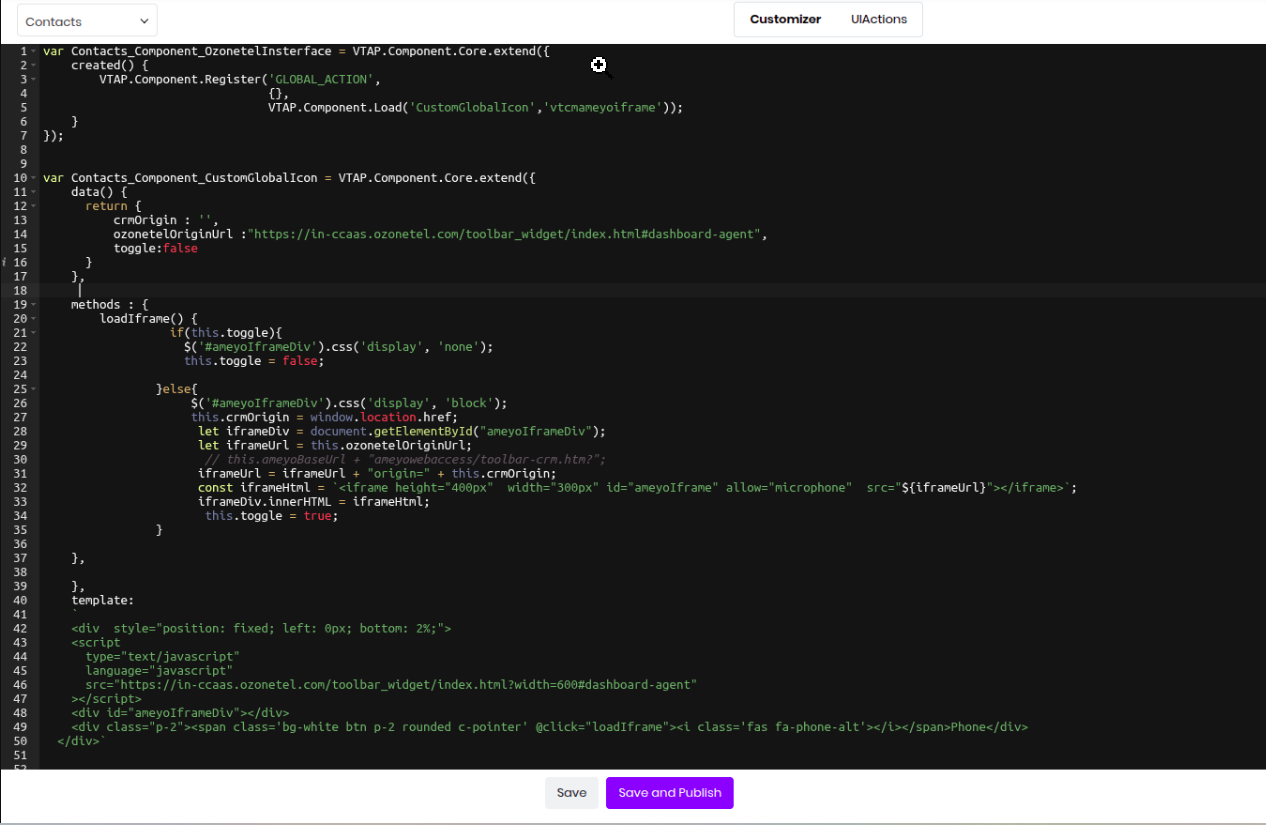Viewport: 1266px width, 825px height.
Task: Collapse the code block starting at line 1
Action: (x=35, y=51)
